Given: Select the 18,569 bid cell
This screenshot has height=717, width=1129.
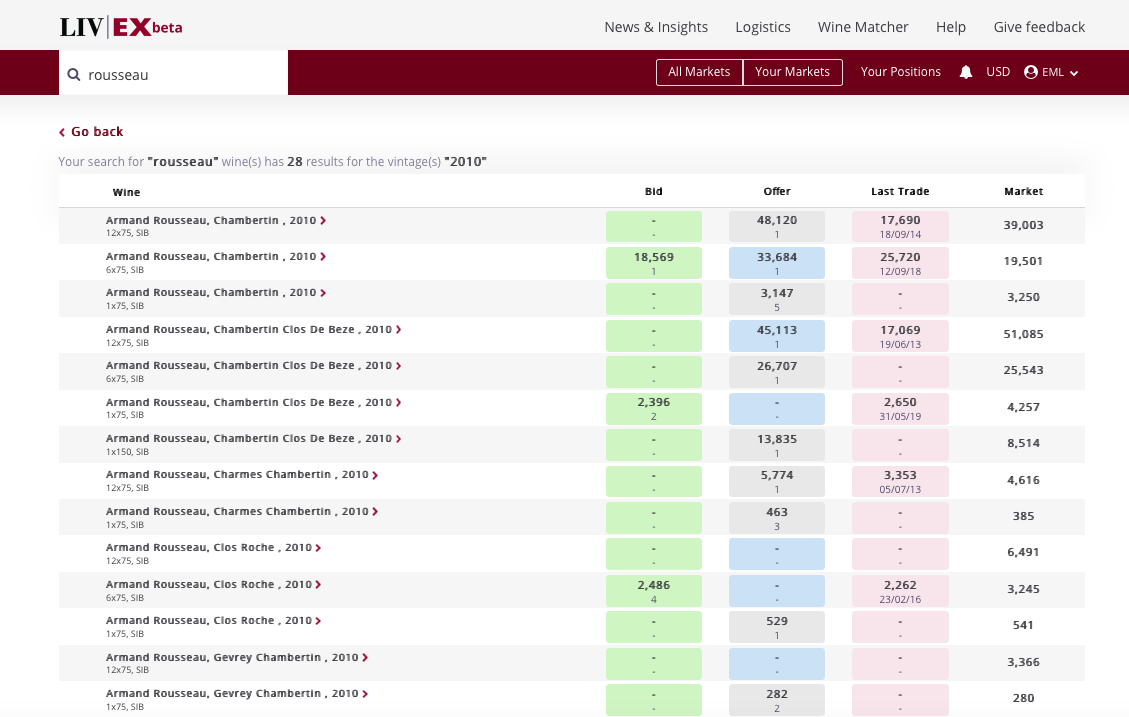Looking at the screenshot, I should [x=654, y=263].
